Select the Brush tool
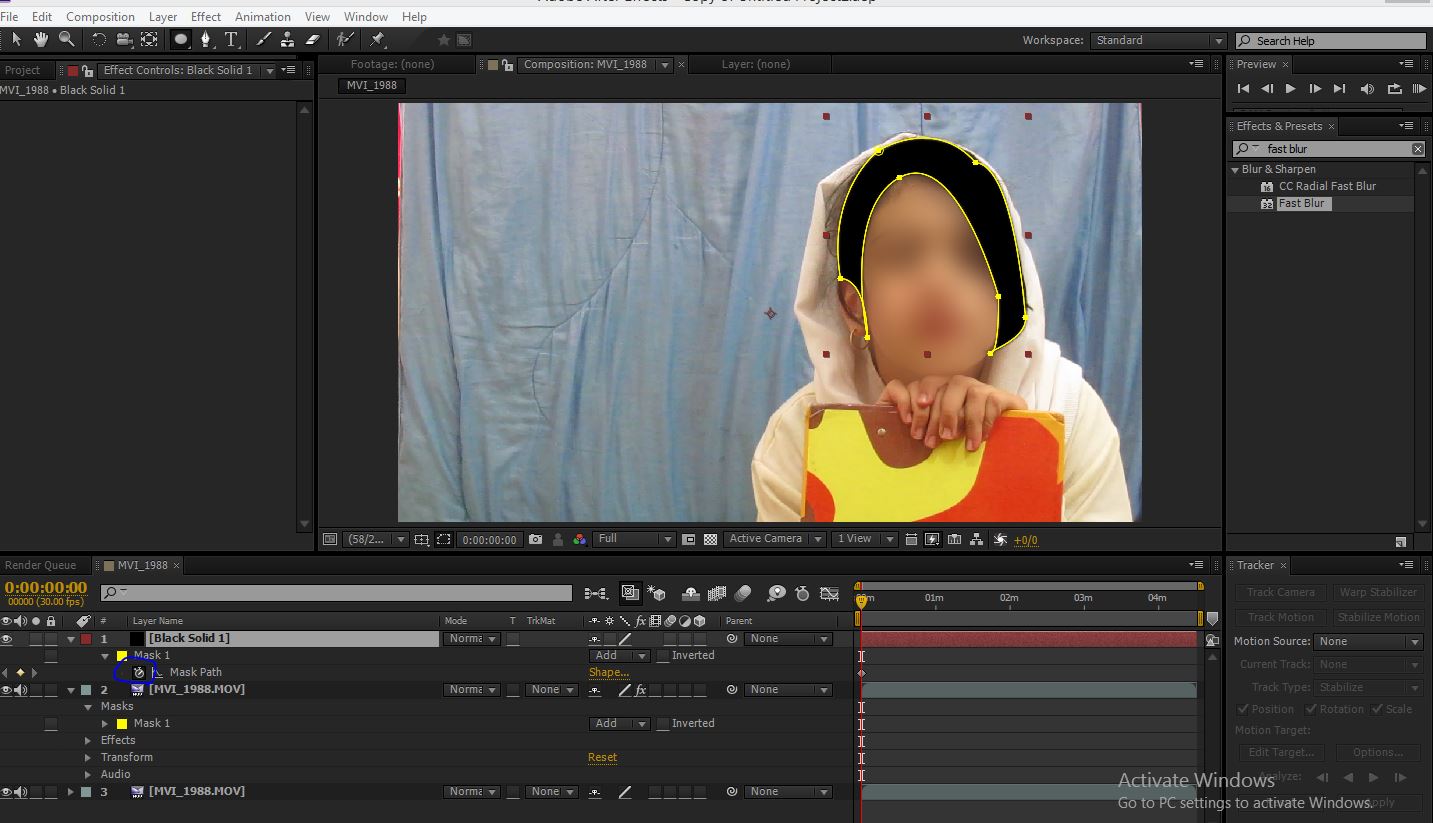 tap(263, 40)
